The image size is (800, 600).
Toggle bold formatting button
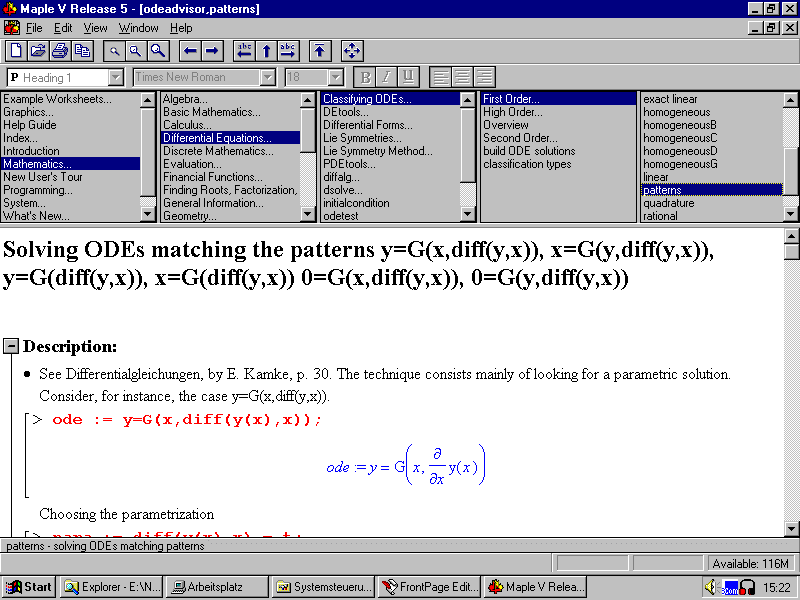pyautogui.click(x=365, y=77)
